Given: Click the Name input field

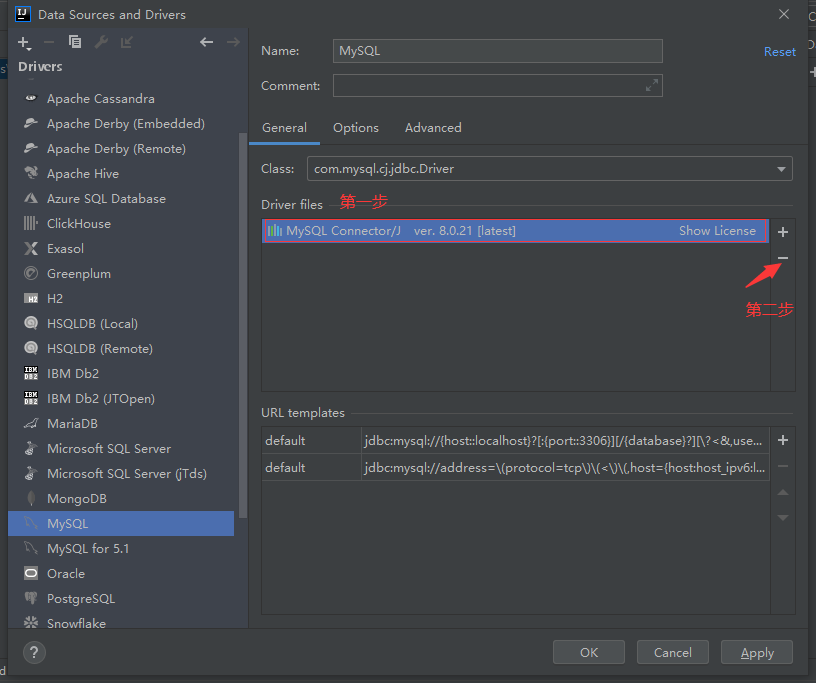Looking at the screenshot, I should [498, 51].
